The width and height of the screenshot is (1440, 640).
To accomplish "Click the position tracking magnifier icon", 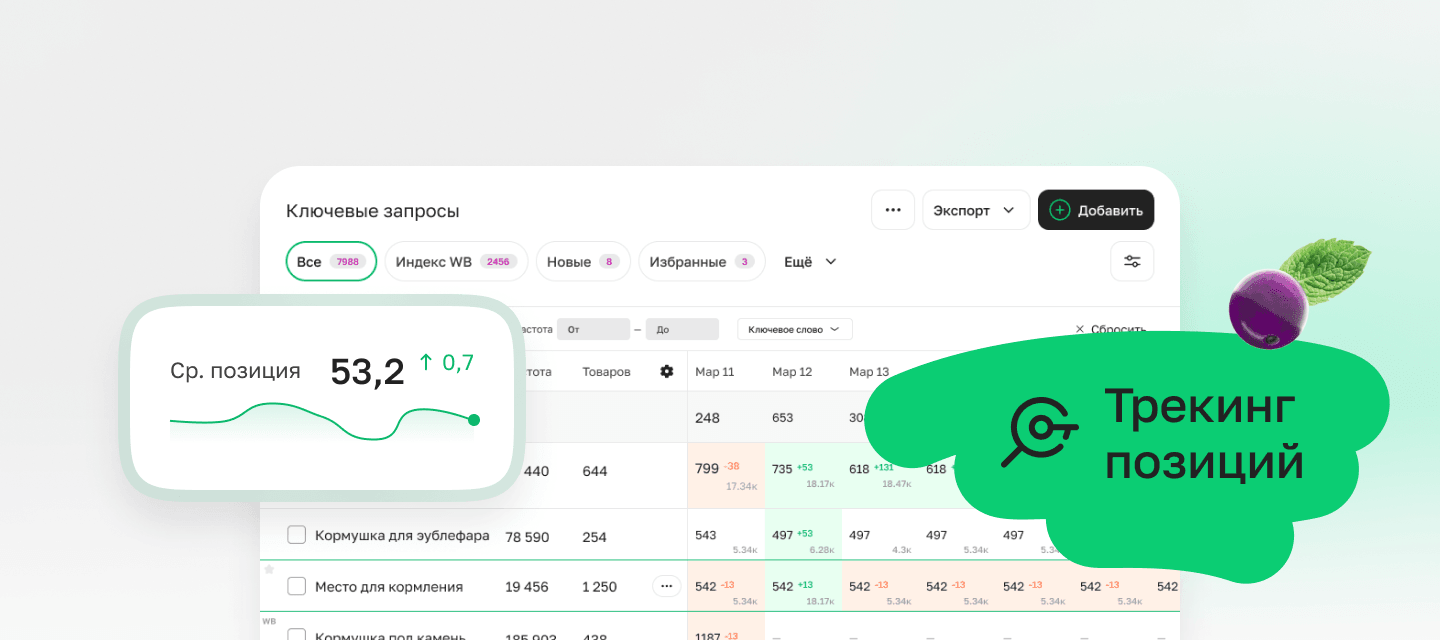I will (x=1039, y=432).
